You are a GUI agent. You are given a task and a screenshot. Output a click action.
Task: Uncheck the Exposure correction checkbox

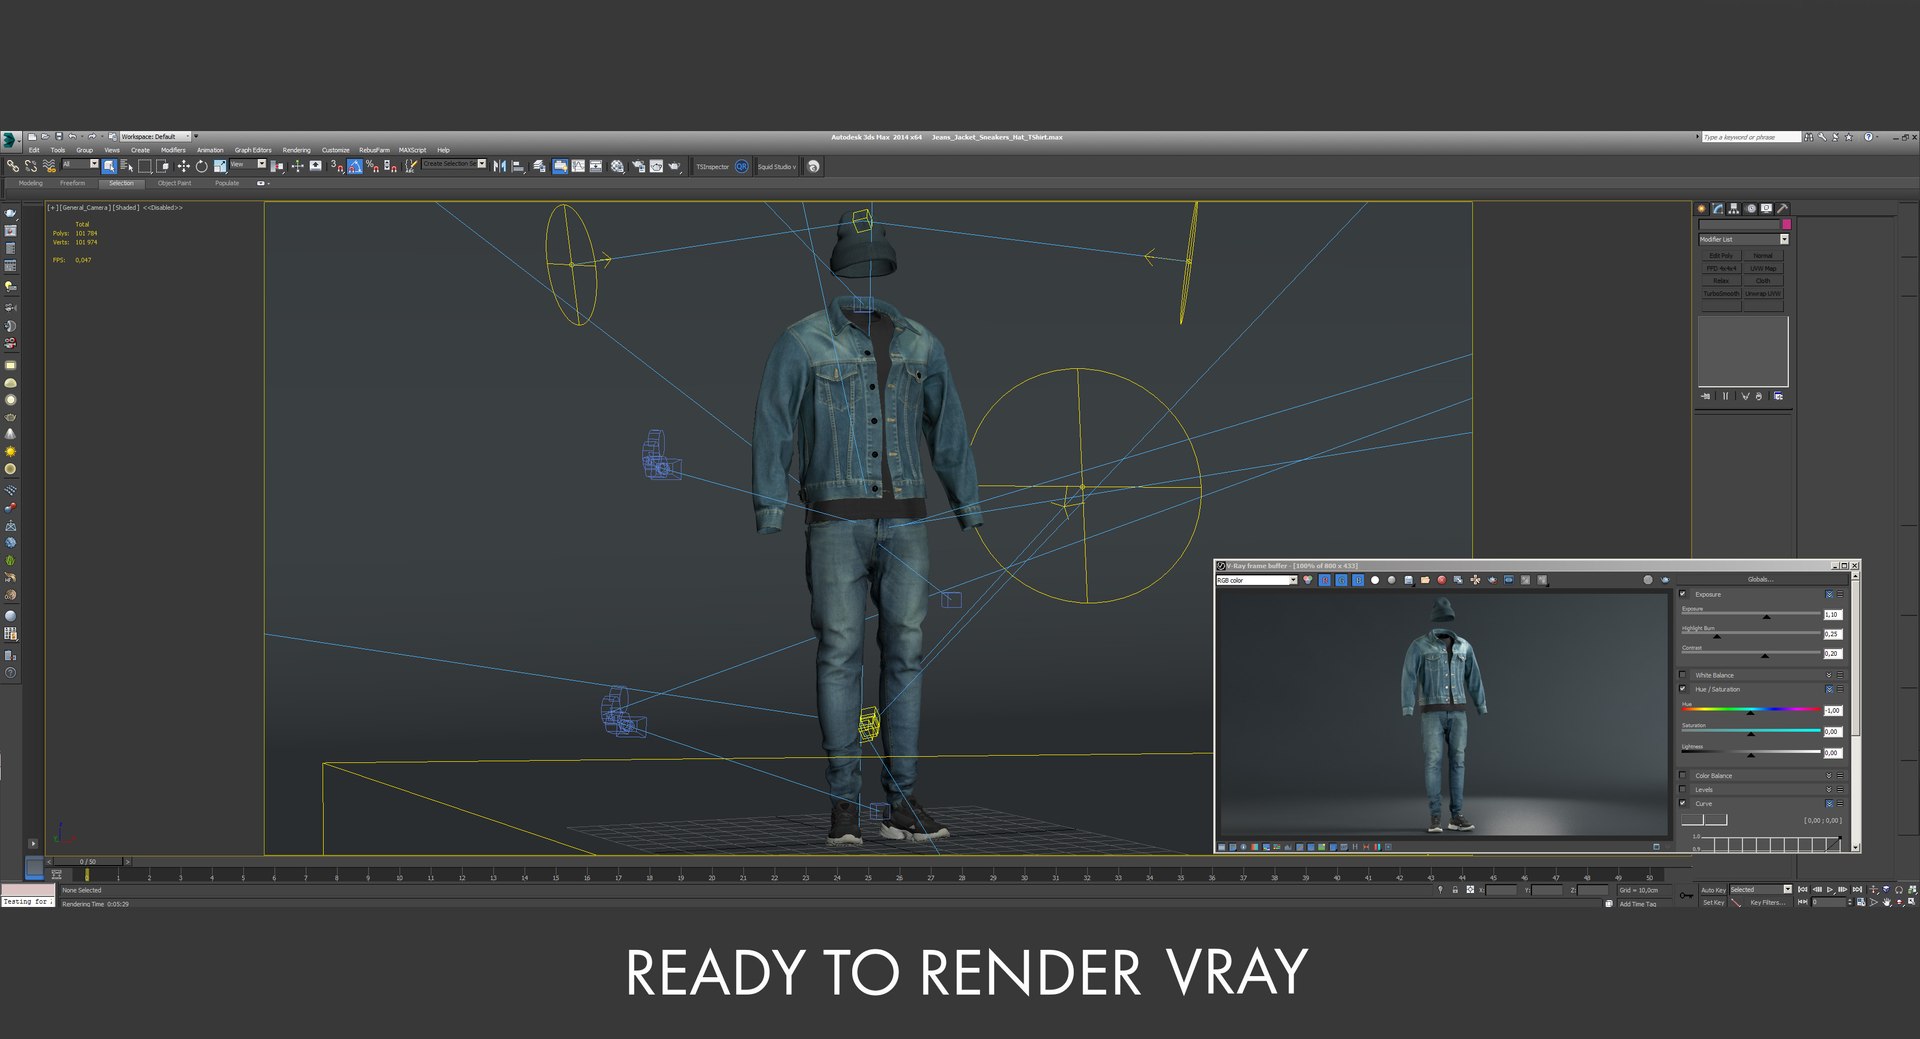tap(1683, 594)
